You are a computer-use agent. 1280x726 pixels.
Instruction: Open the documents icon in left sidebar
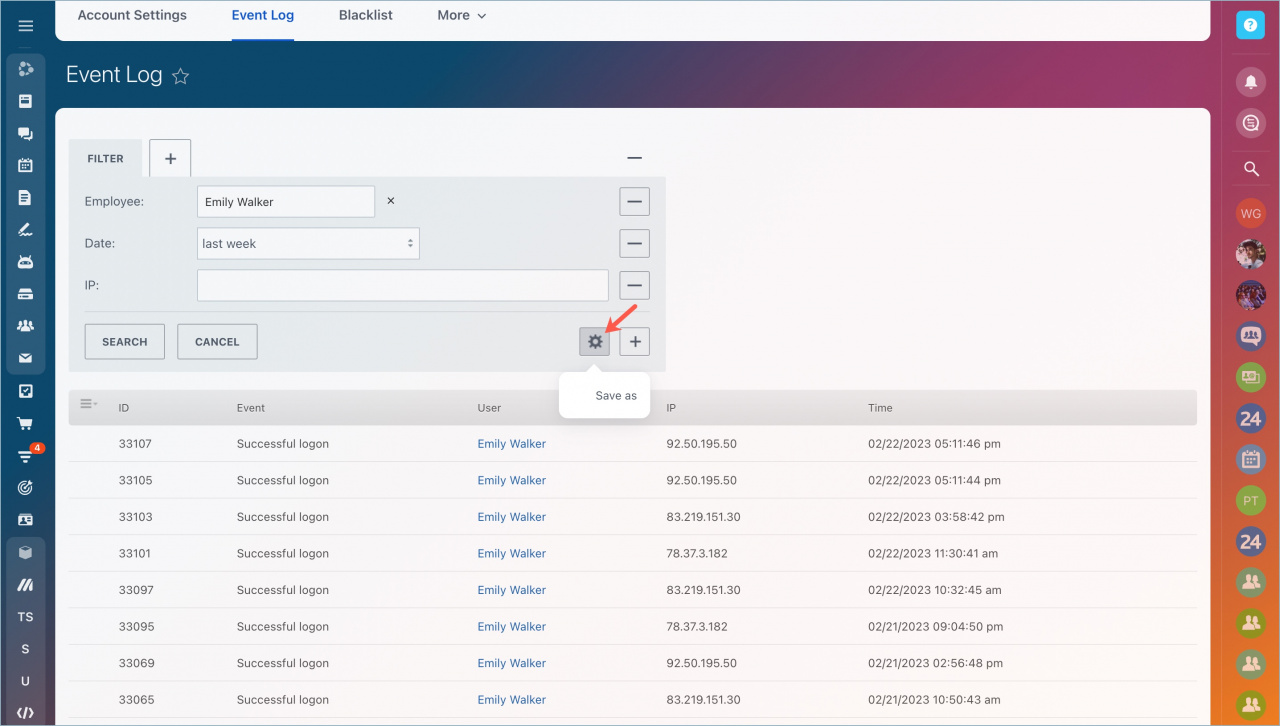pos(26,198)
